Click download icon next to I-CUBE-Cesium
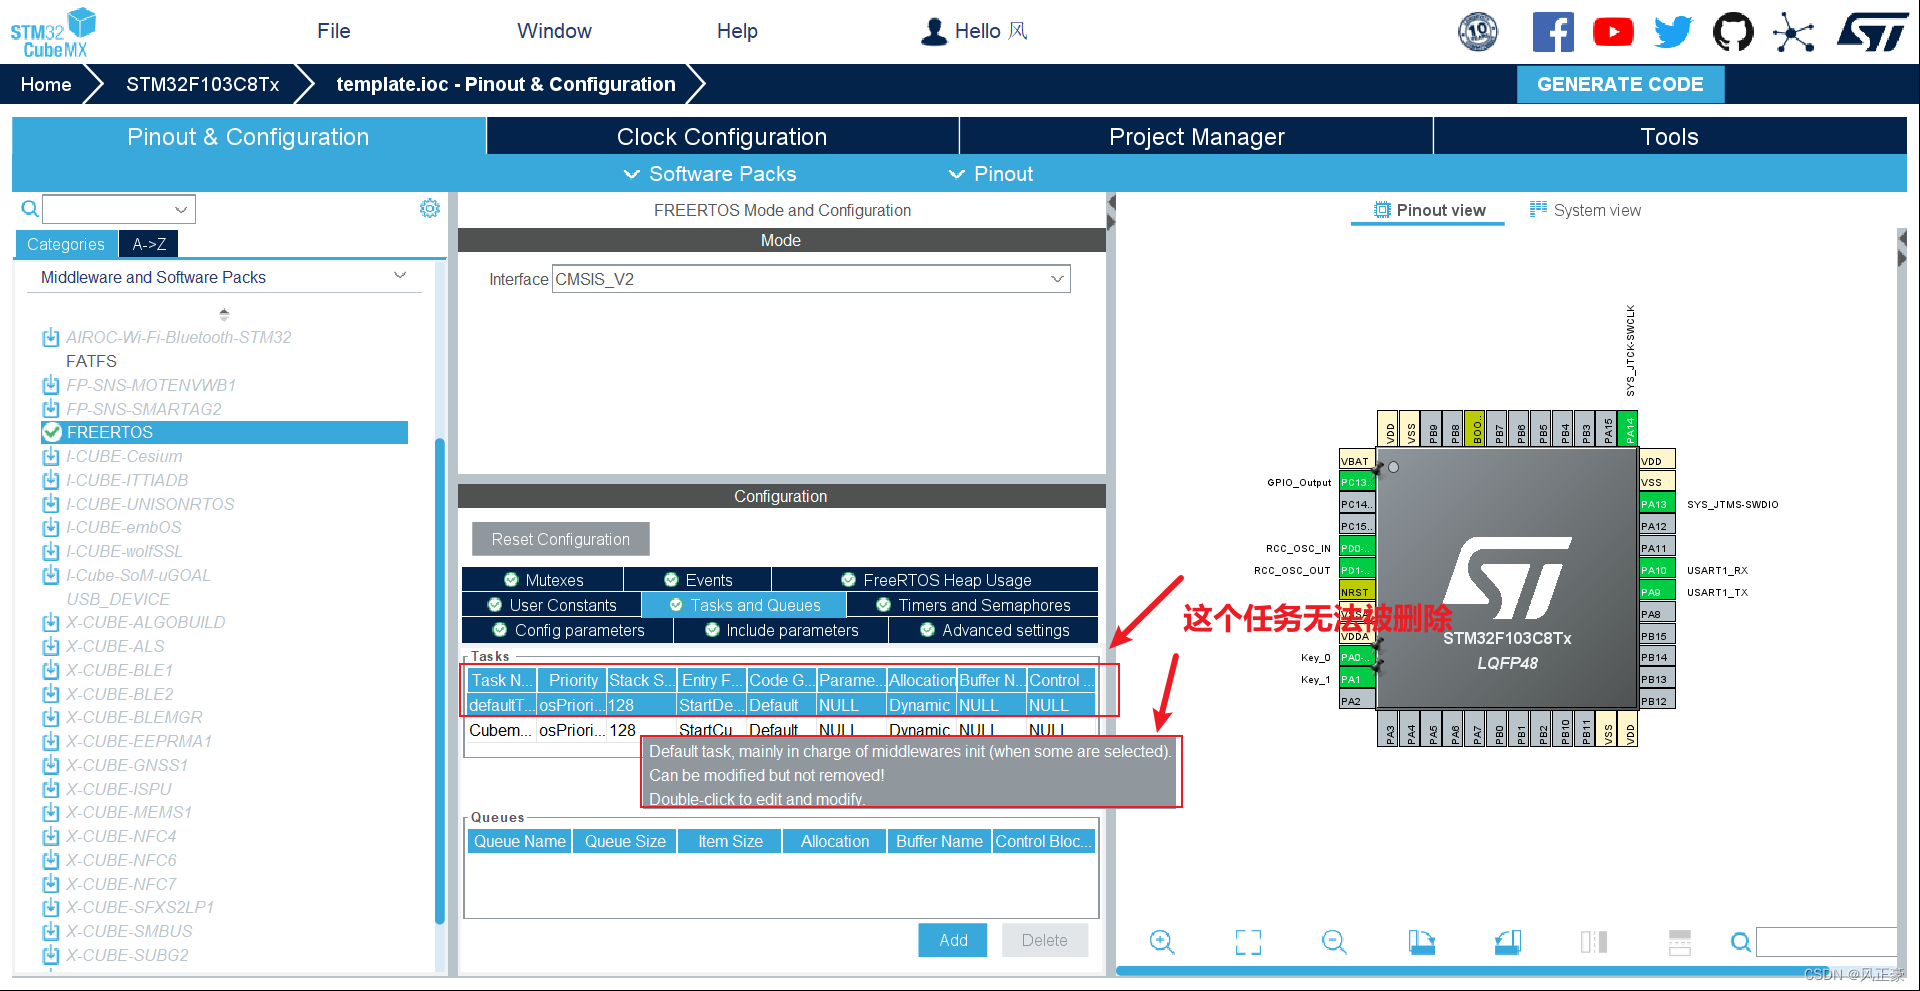This screenshot has width=1920, height=991. (51, 457)
